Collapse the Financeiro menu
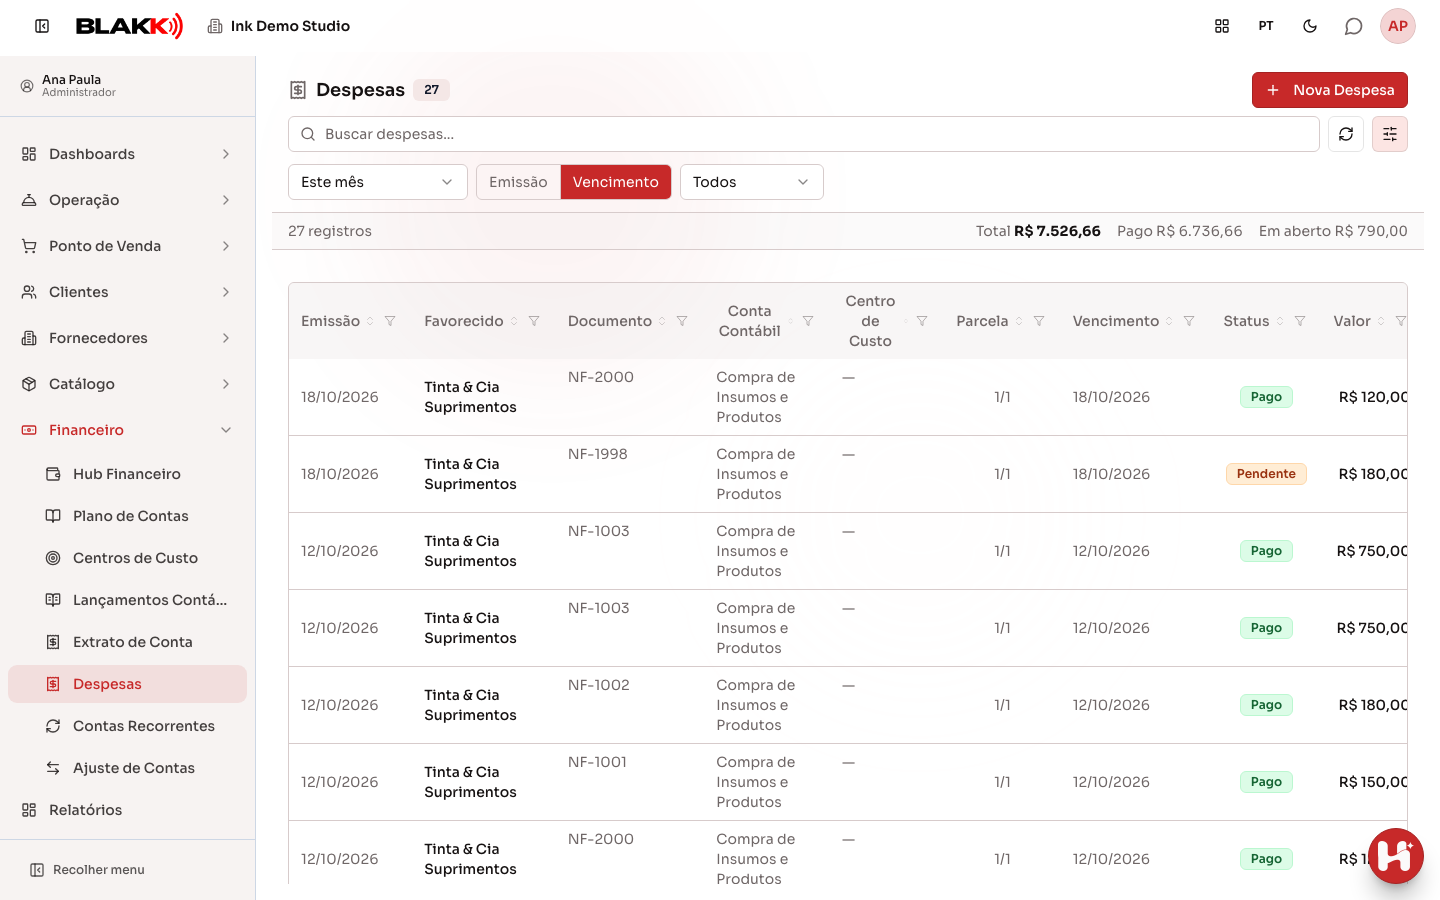Viewport: 1440px width, 900px height. [x=127, y=430]
